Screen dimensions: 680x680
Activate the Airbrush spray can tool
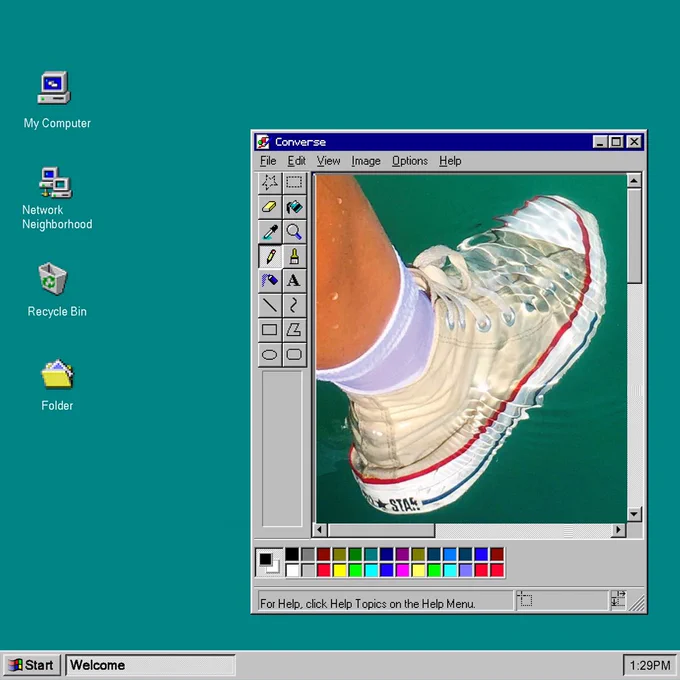click(270, 280)
